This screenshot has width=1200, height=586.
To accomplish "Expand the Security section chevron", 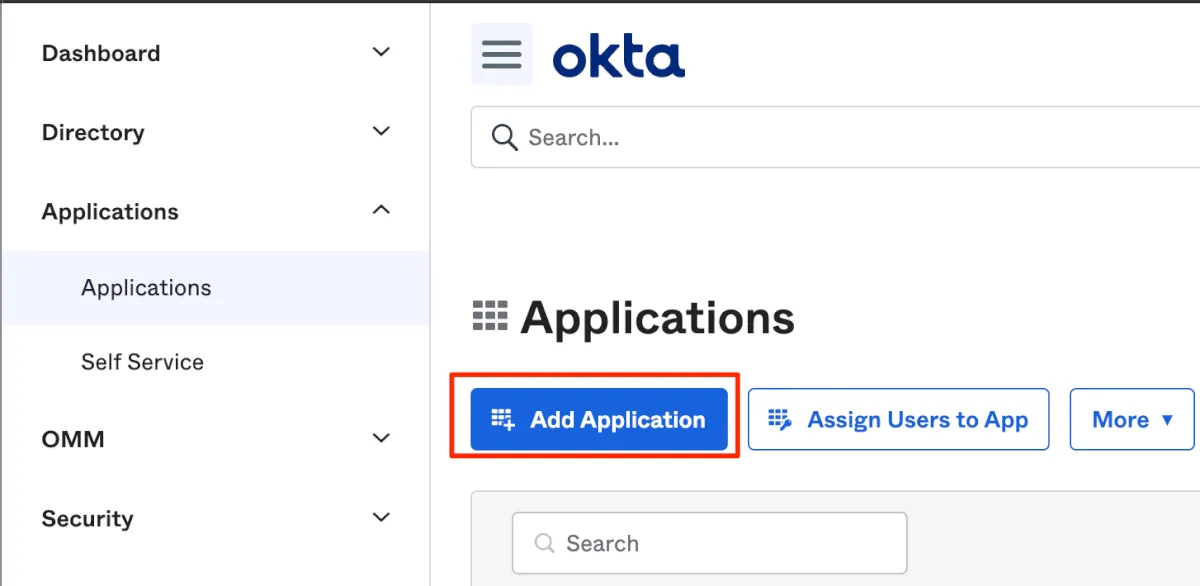I will pos(381,517).
